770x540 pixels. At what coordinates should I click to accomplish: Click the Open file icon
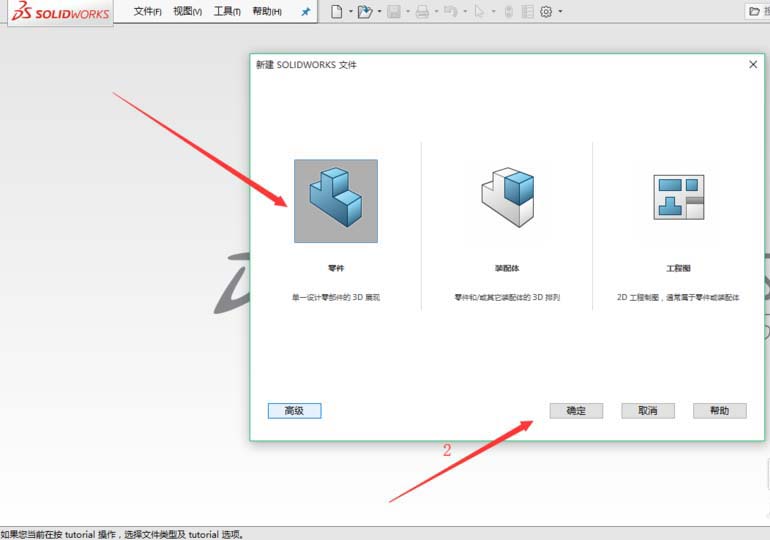coord(364,11)
